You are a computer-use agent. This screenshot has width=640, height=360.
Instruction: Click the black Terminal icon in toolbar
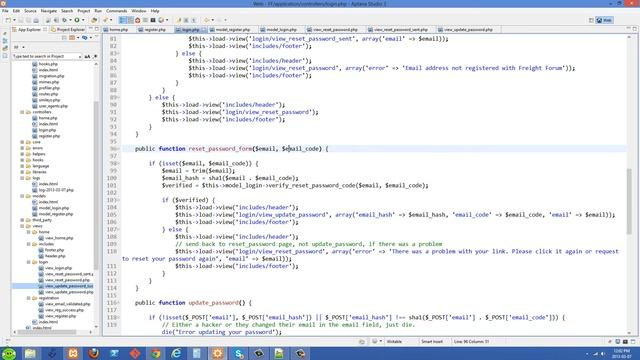[153, 20]
